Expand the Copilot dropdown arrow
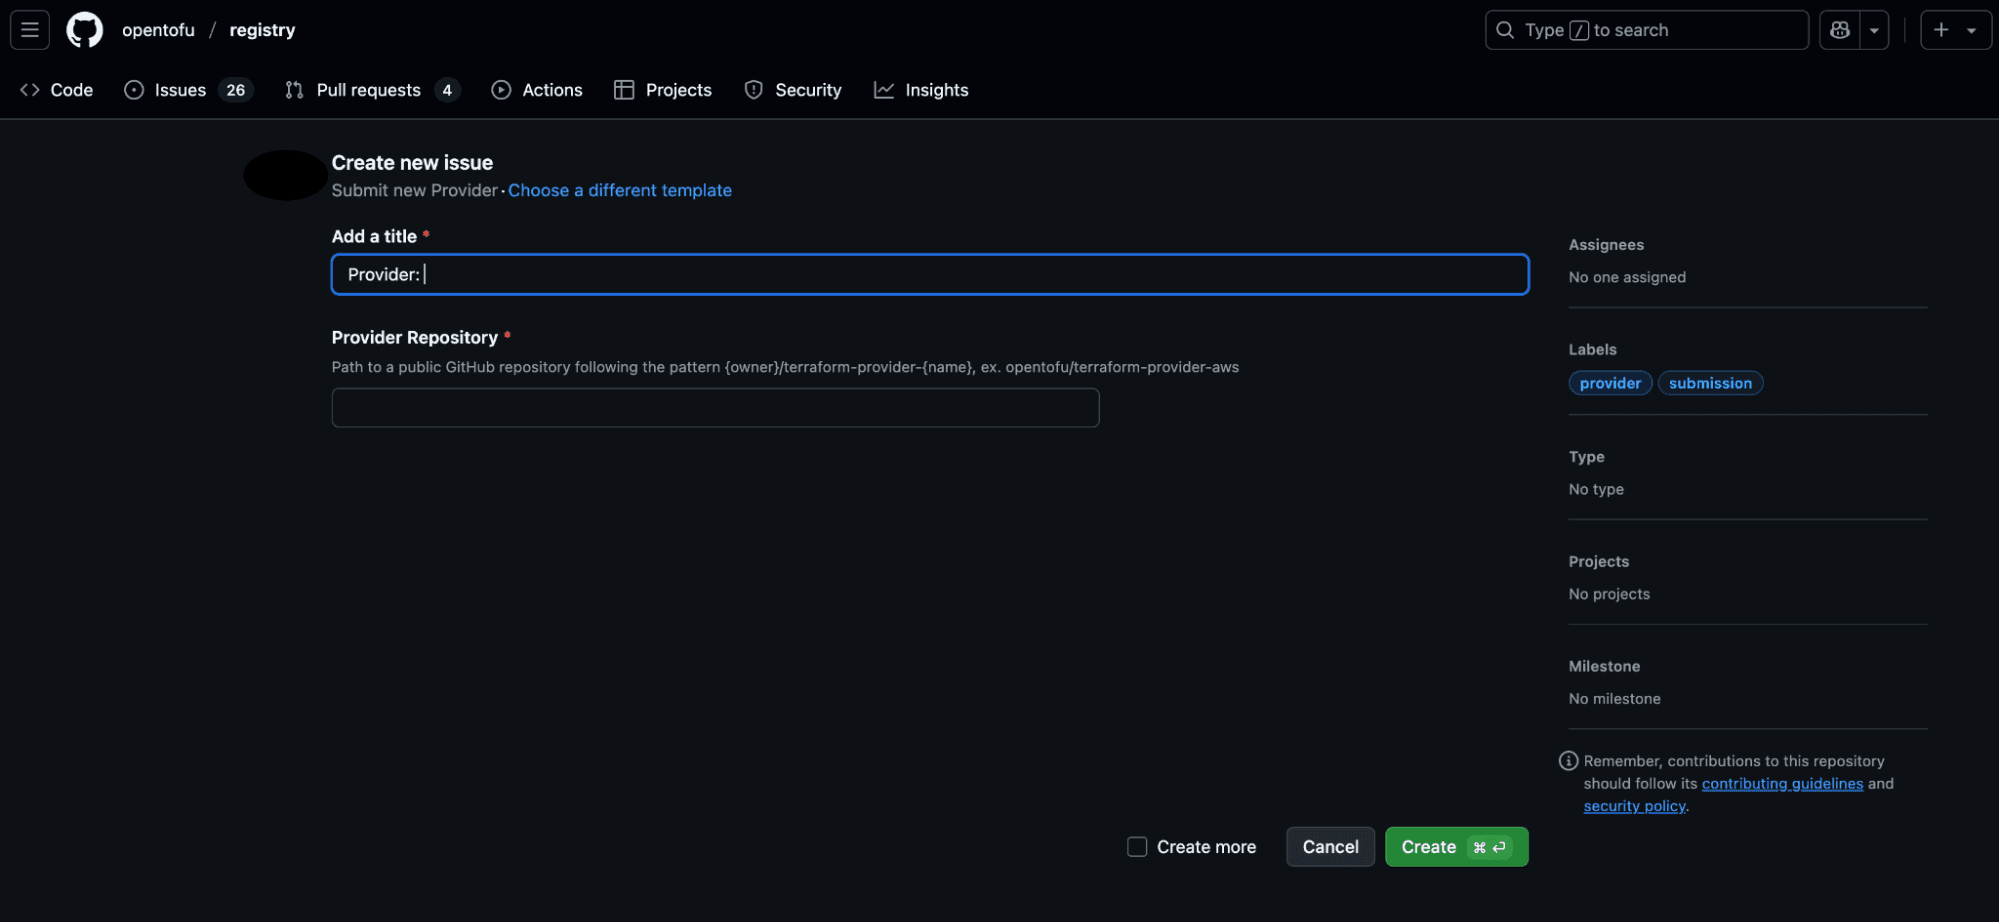Image resolution: width=1999 pixels, height=923 pixels. 1874,30
